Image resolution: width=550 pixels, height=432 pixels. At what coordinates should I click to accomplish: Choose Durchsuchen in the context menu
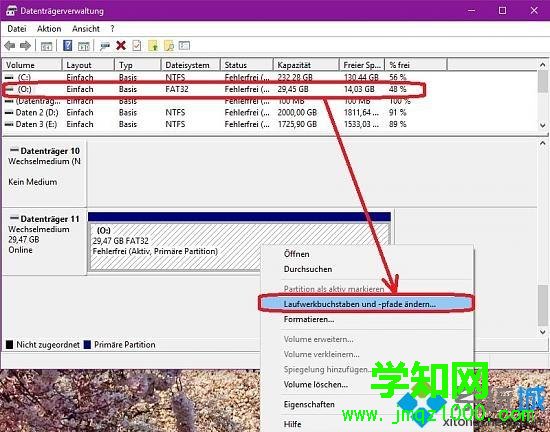pyautogui.click(x=308, y=269)
